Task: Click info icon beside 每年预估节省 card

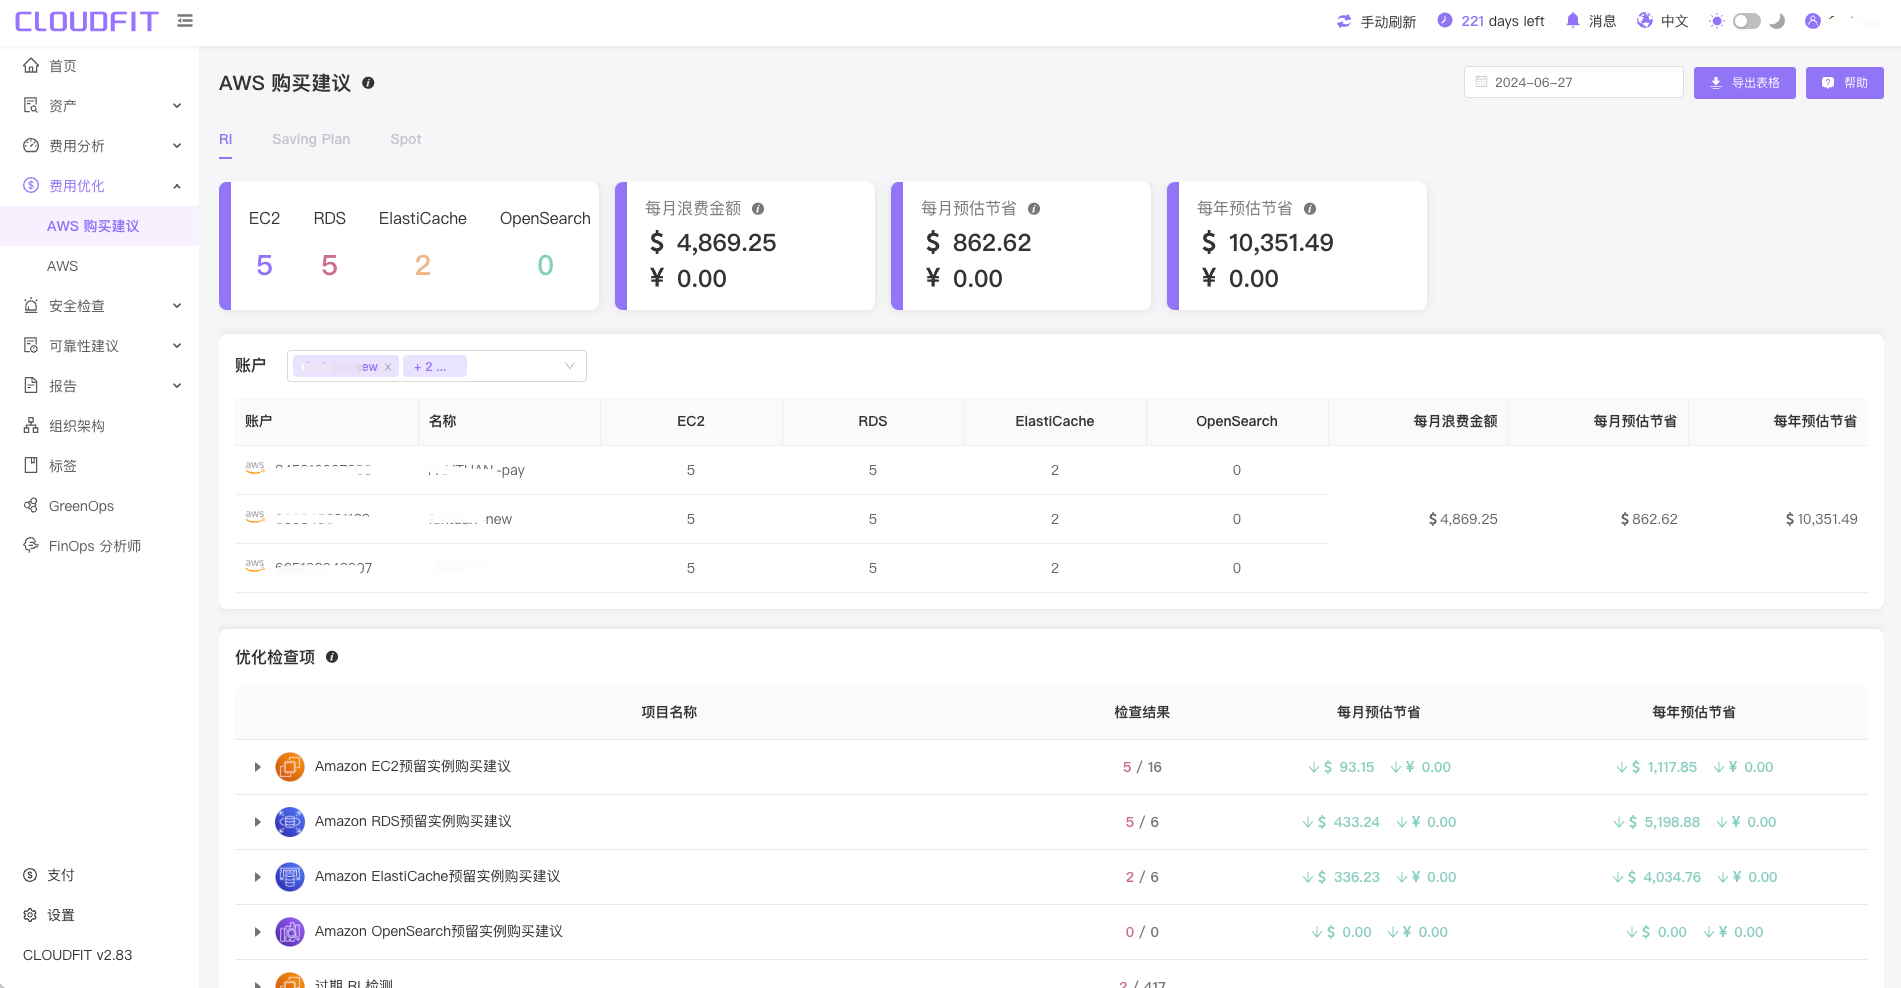Action: click(x=1310, y=209)
